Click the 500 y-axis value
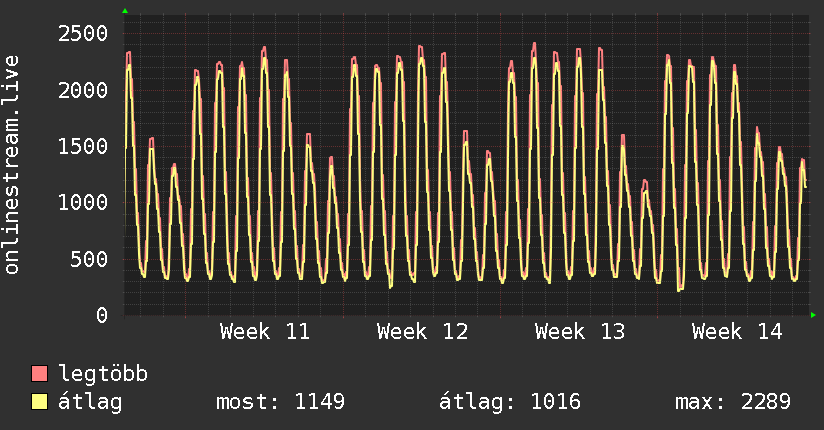This screenshot has width=824, height=430. (87, 260)
